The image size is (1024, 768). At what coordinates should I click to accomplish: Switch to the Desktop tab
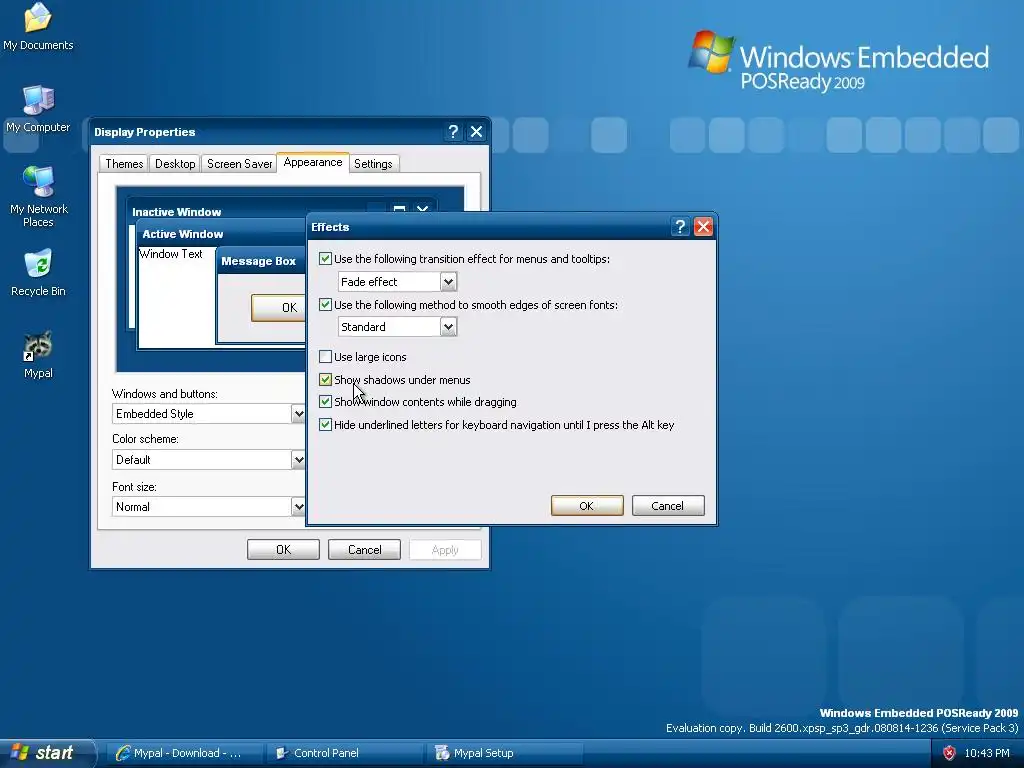(175, 164)
